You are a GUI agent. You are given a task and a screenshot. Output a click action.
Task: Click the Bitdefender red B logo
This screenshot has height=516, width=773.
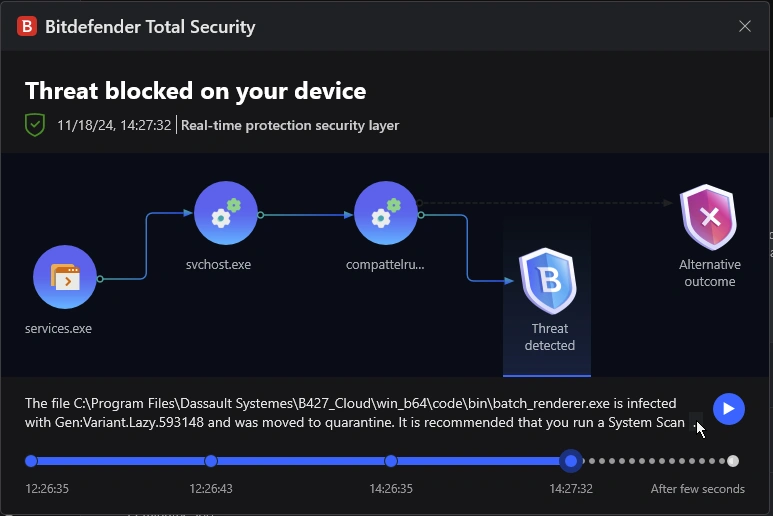[27, 27]
